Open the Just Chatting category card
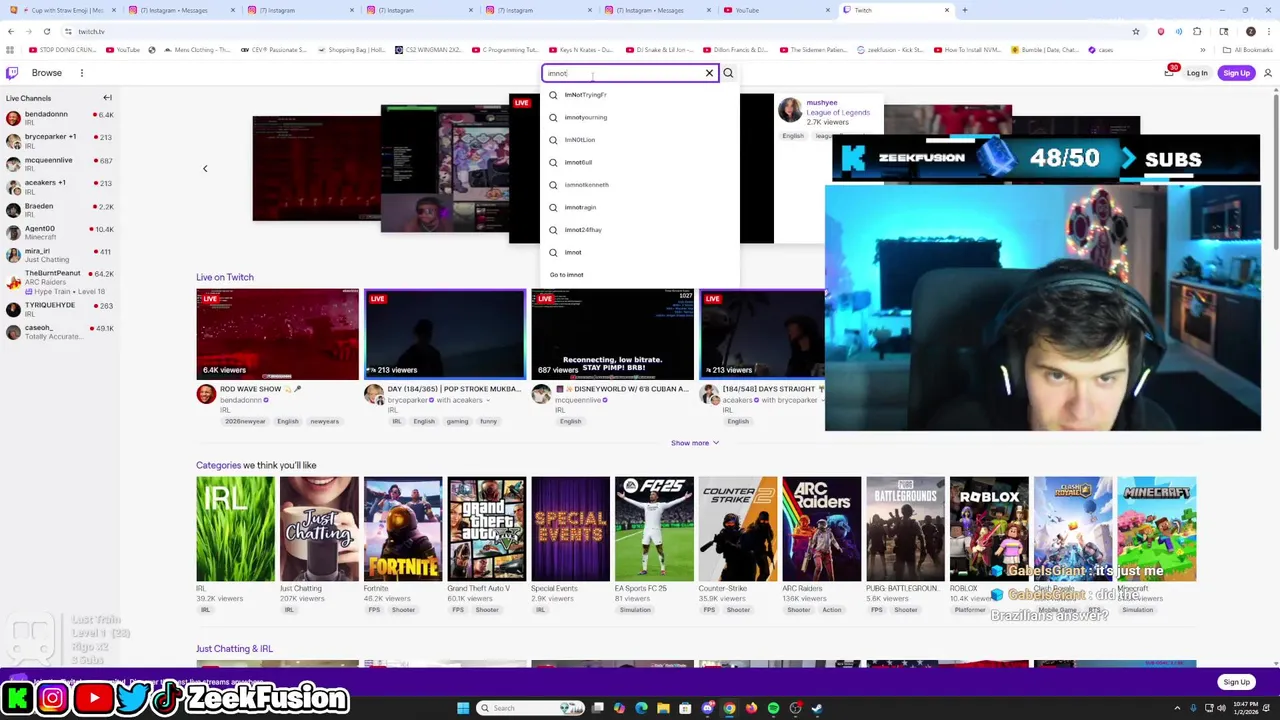 pyautogui.click(x=319, y=529)
